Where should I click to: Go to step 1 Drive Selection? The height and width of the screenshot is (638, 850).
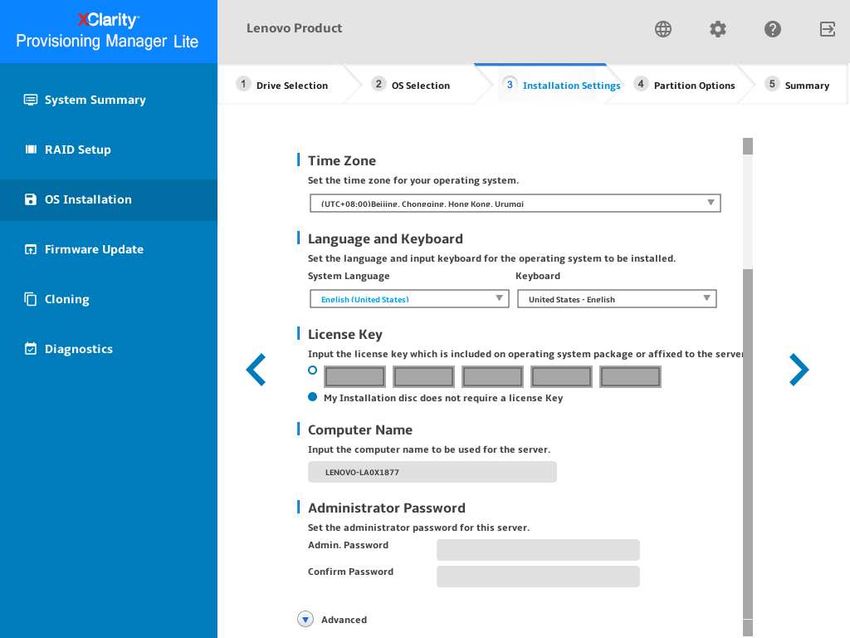click(x=282, y=85)
